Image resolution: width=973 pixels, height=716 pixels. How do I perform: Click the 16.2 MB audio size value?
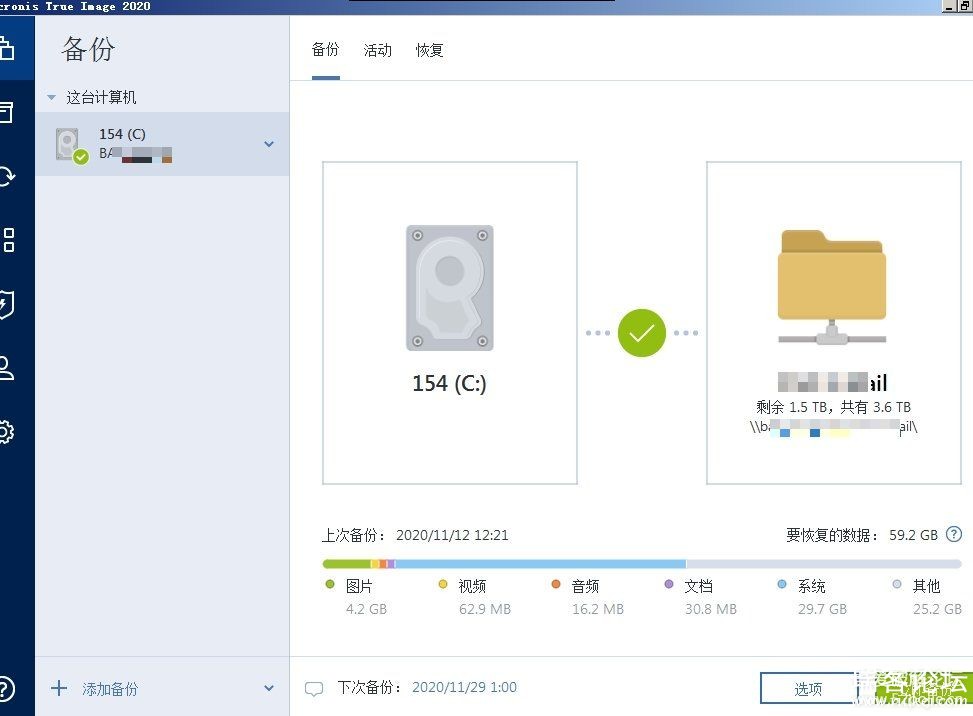click(x=598, y=609)
